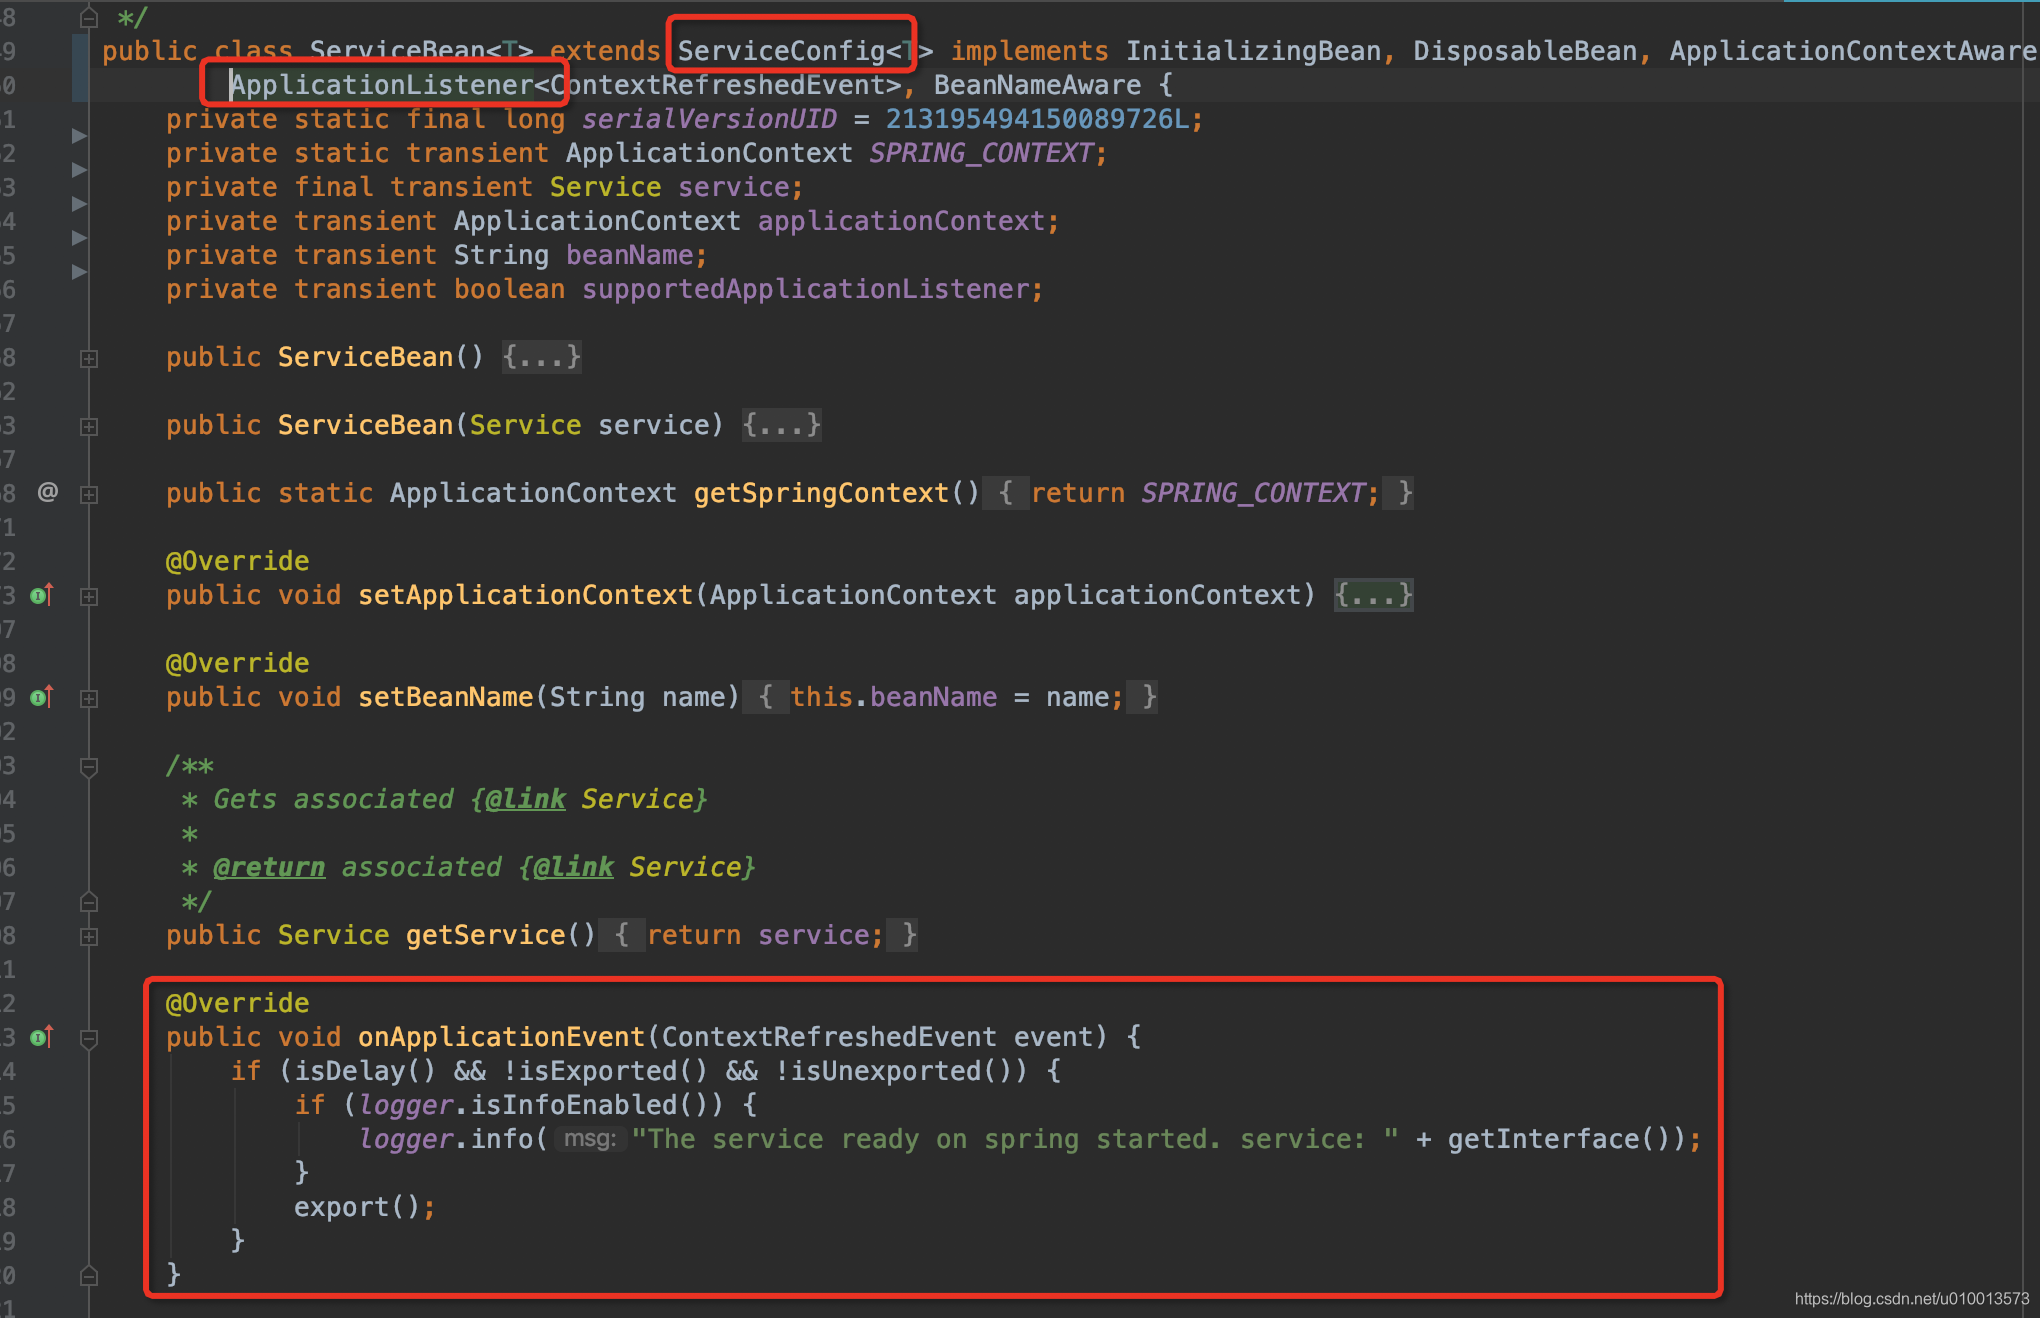Click isUnexported() call in the if condition
Image resolution: width=2040 pixels, height=1318 pixels.
[x=902, y=1071]
